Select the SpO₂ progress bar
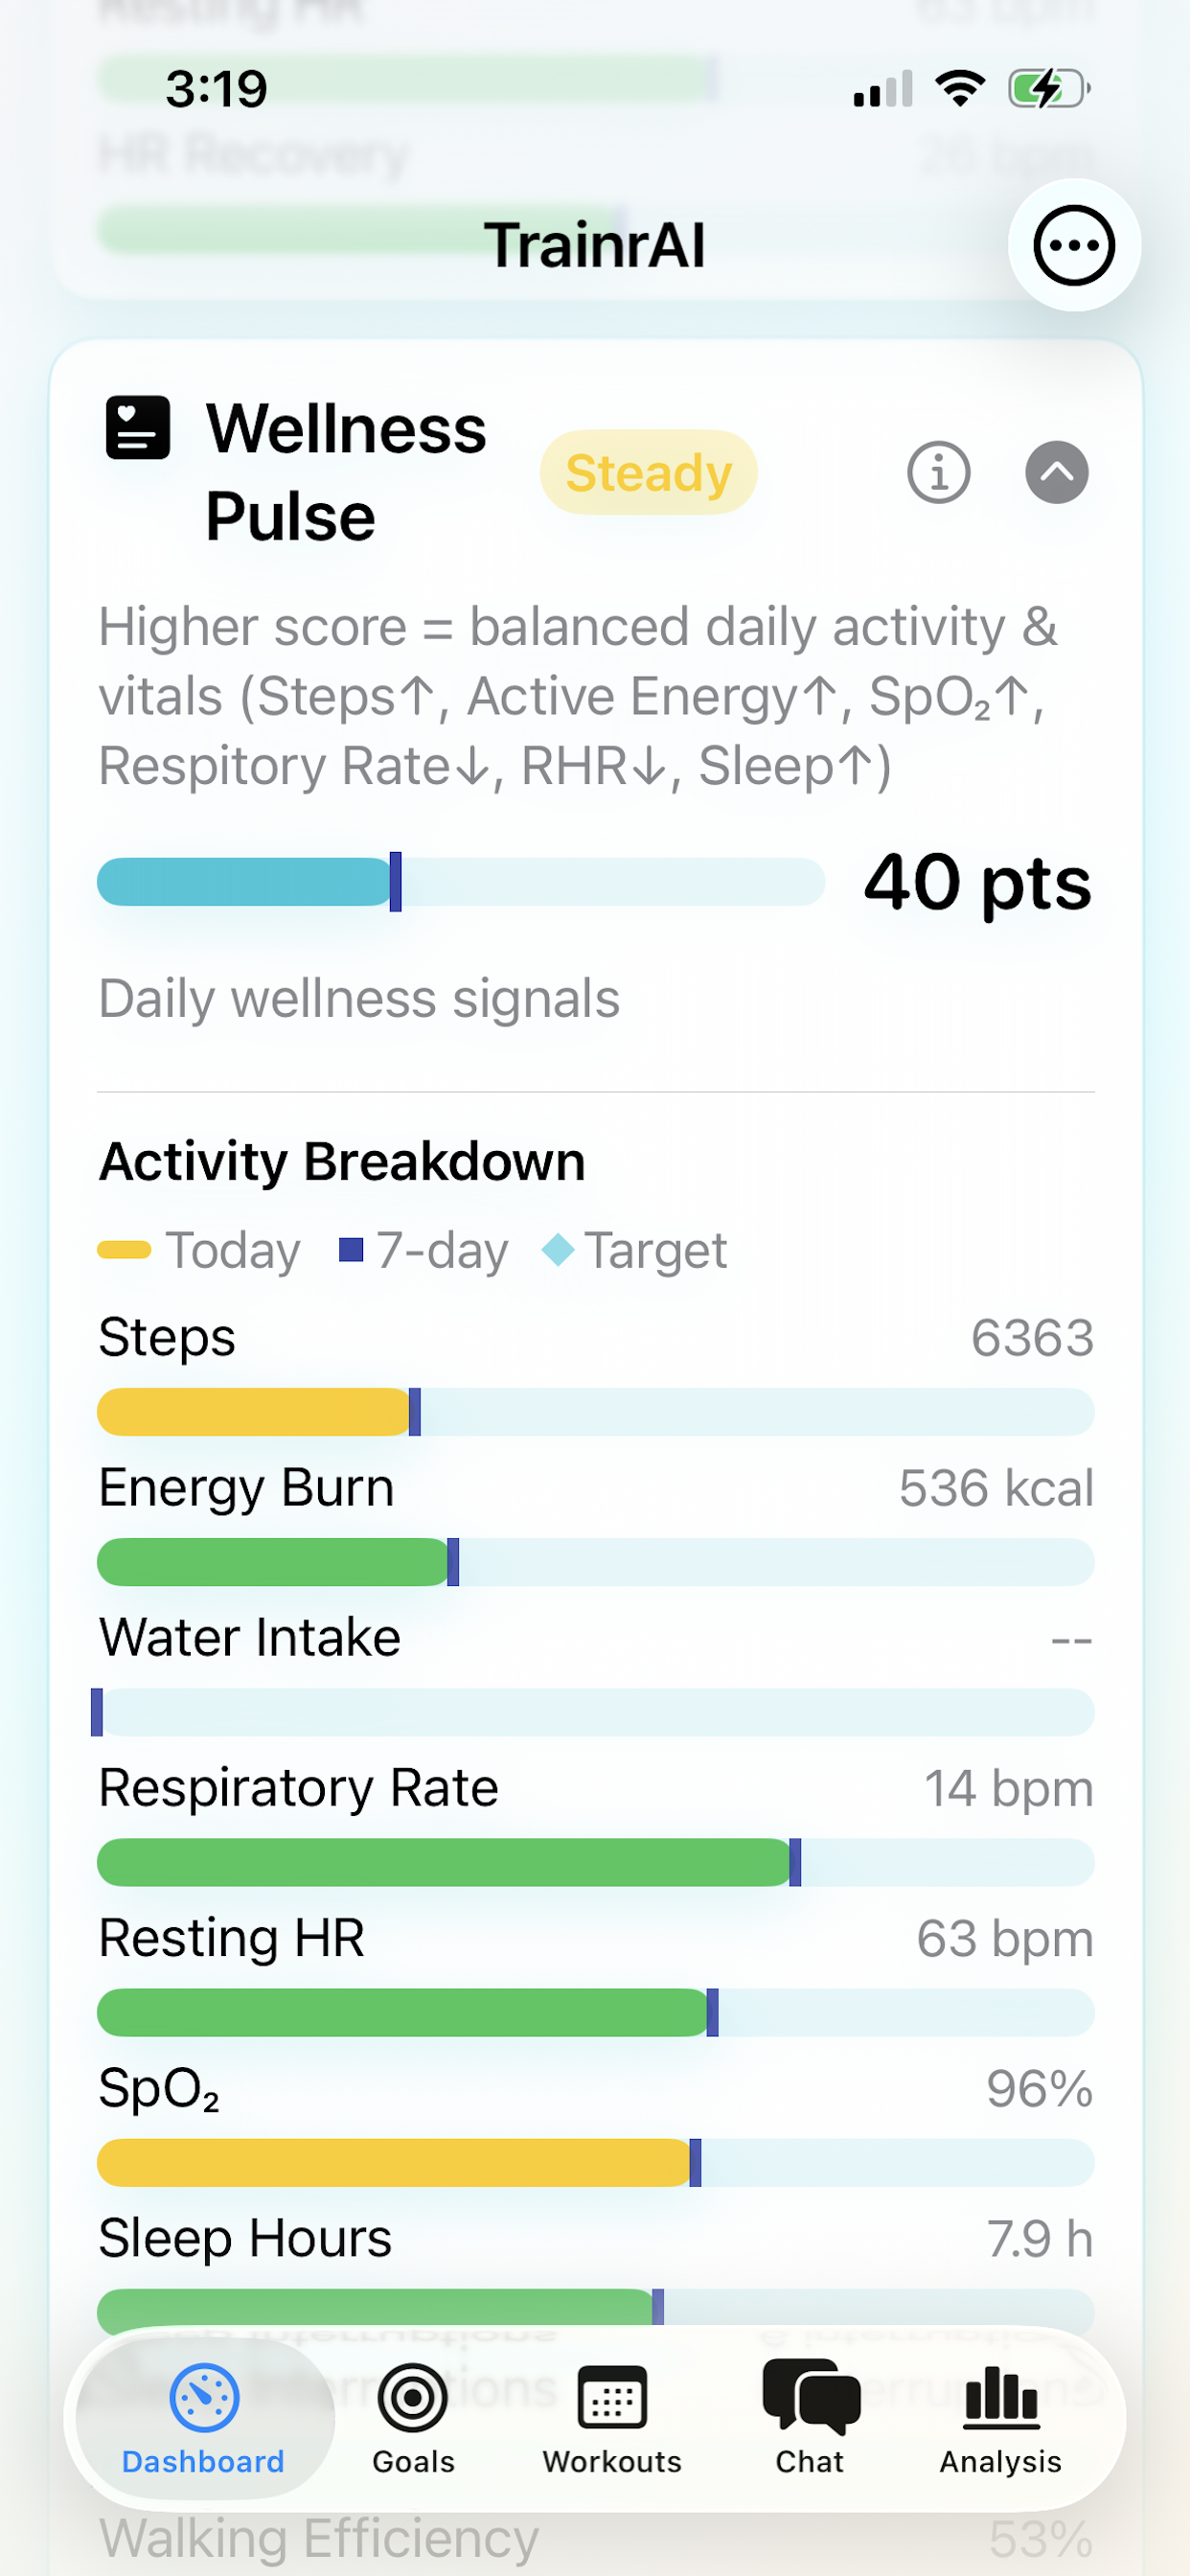1190x2576 pixels. tap(595, 2162)
